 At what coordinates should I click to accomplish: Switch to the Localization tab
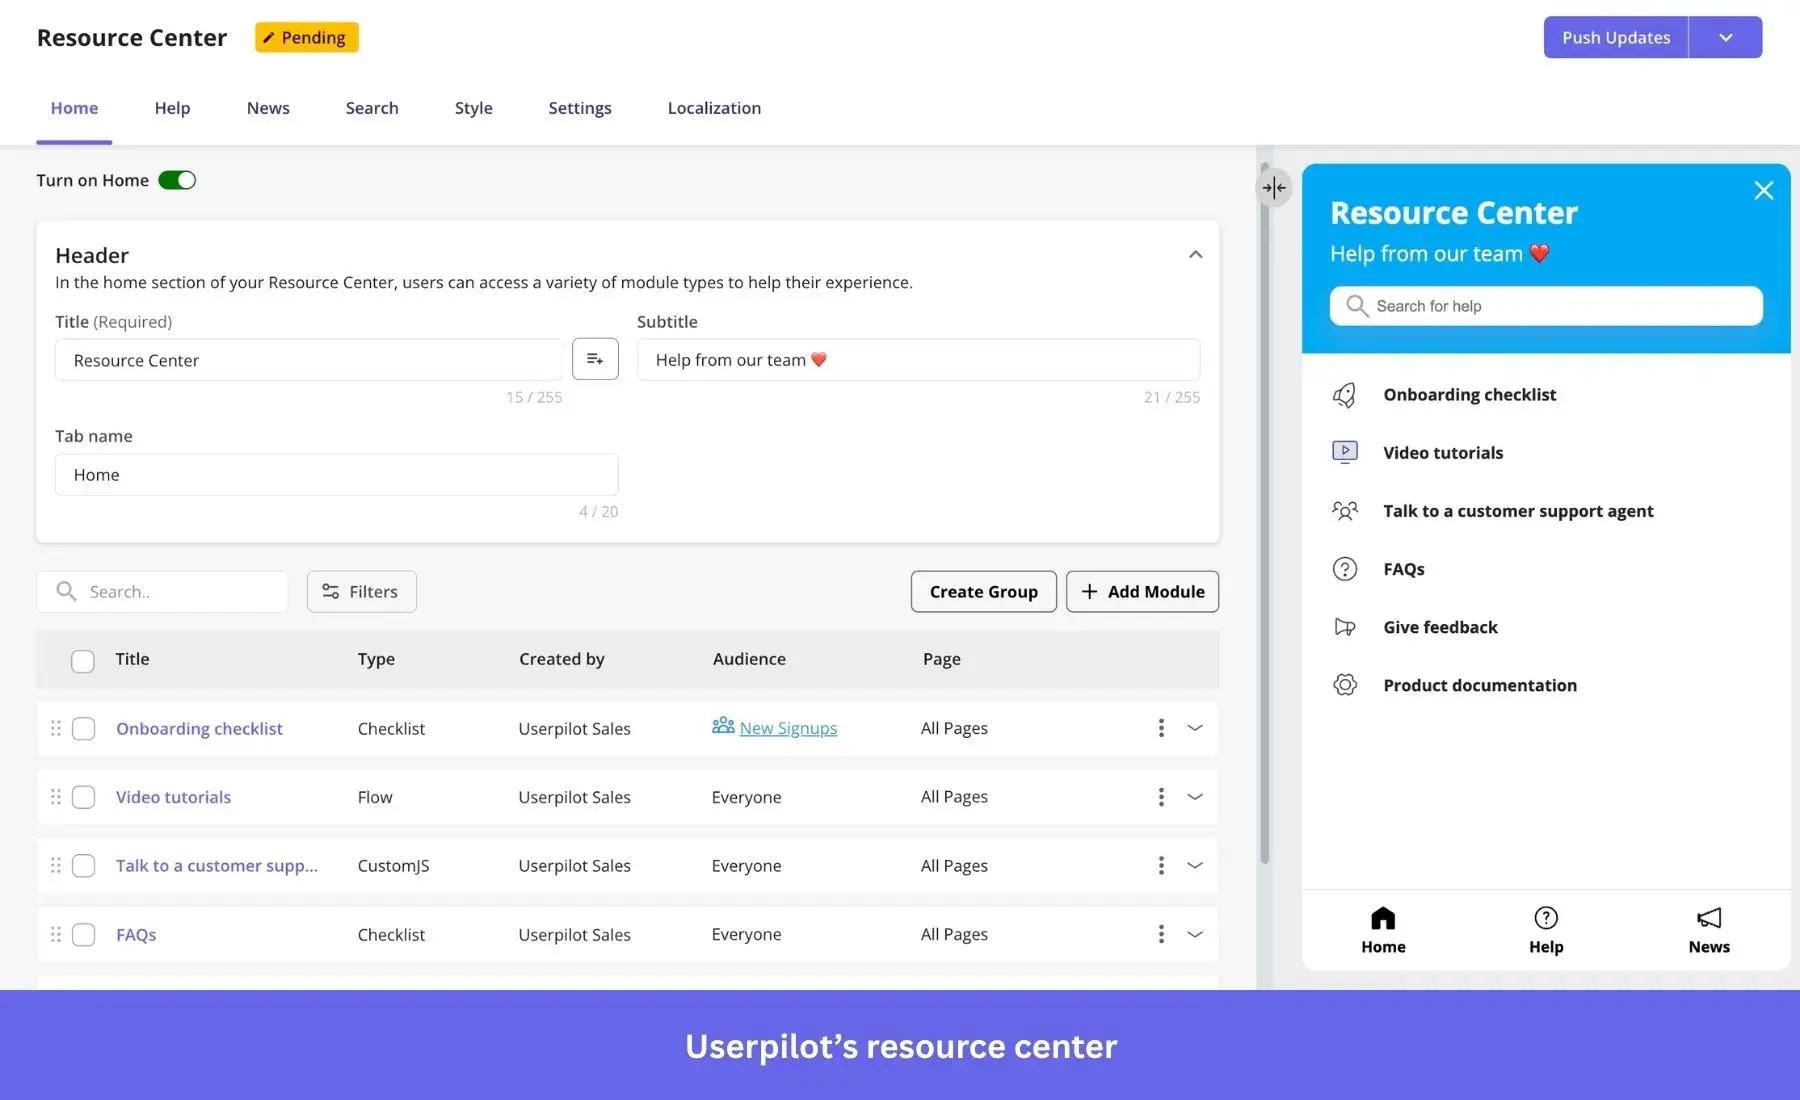pos(714,108)
